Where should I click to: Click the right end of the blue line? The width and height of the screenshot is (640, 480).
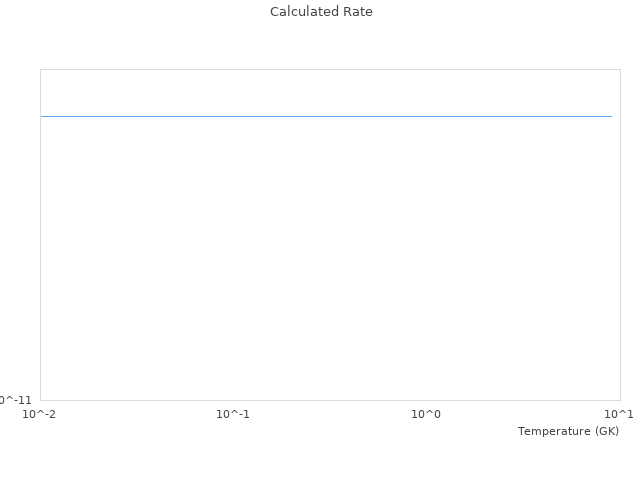[611, 116]
